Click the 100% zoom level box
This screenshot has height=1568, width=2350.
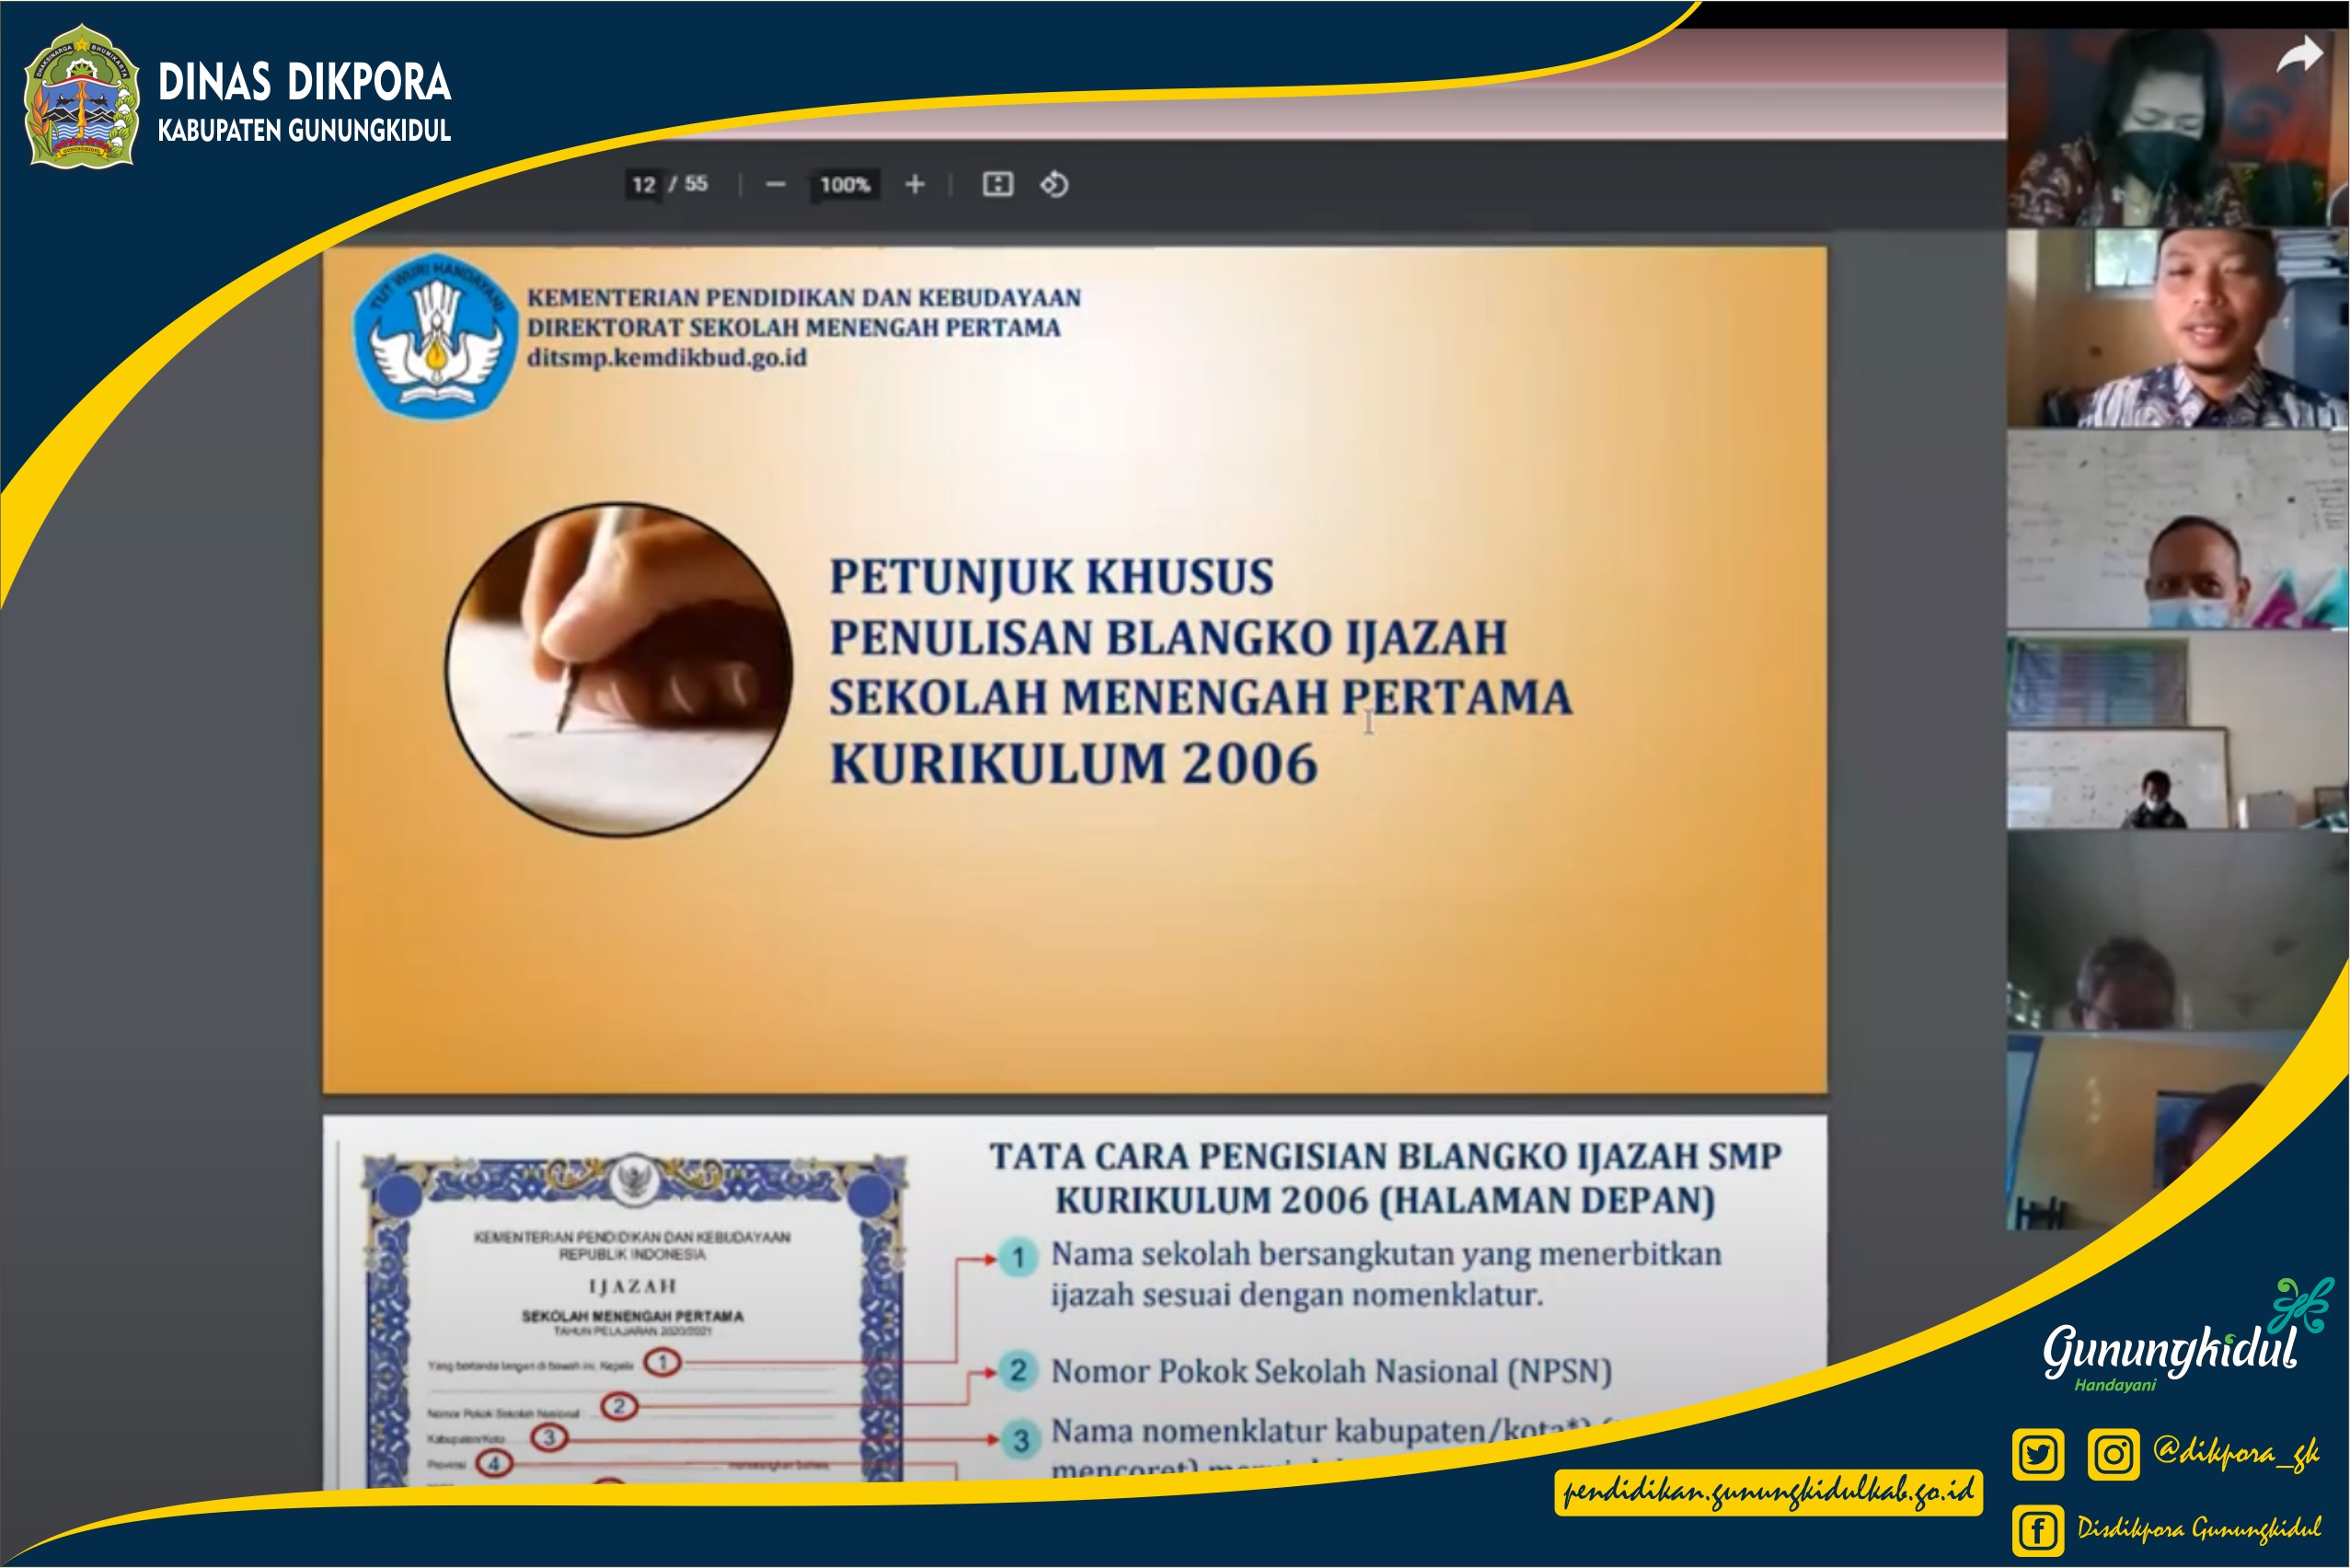pos(845,185)
